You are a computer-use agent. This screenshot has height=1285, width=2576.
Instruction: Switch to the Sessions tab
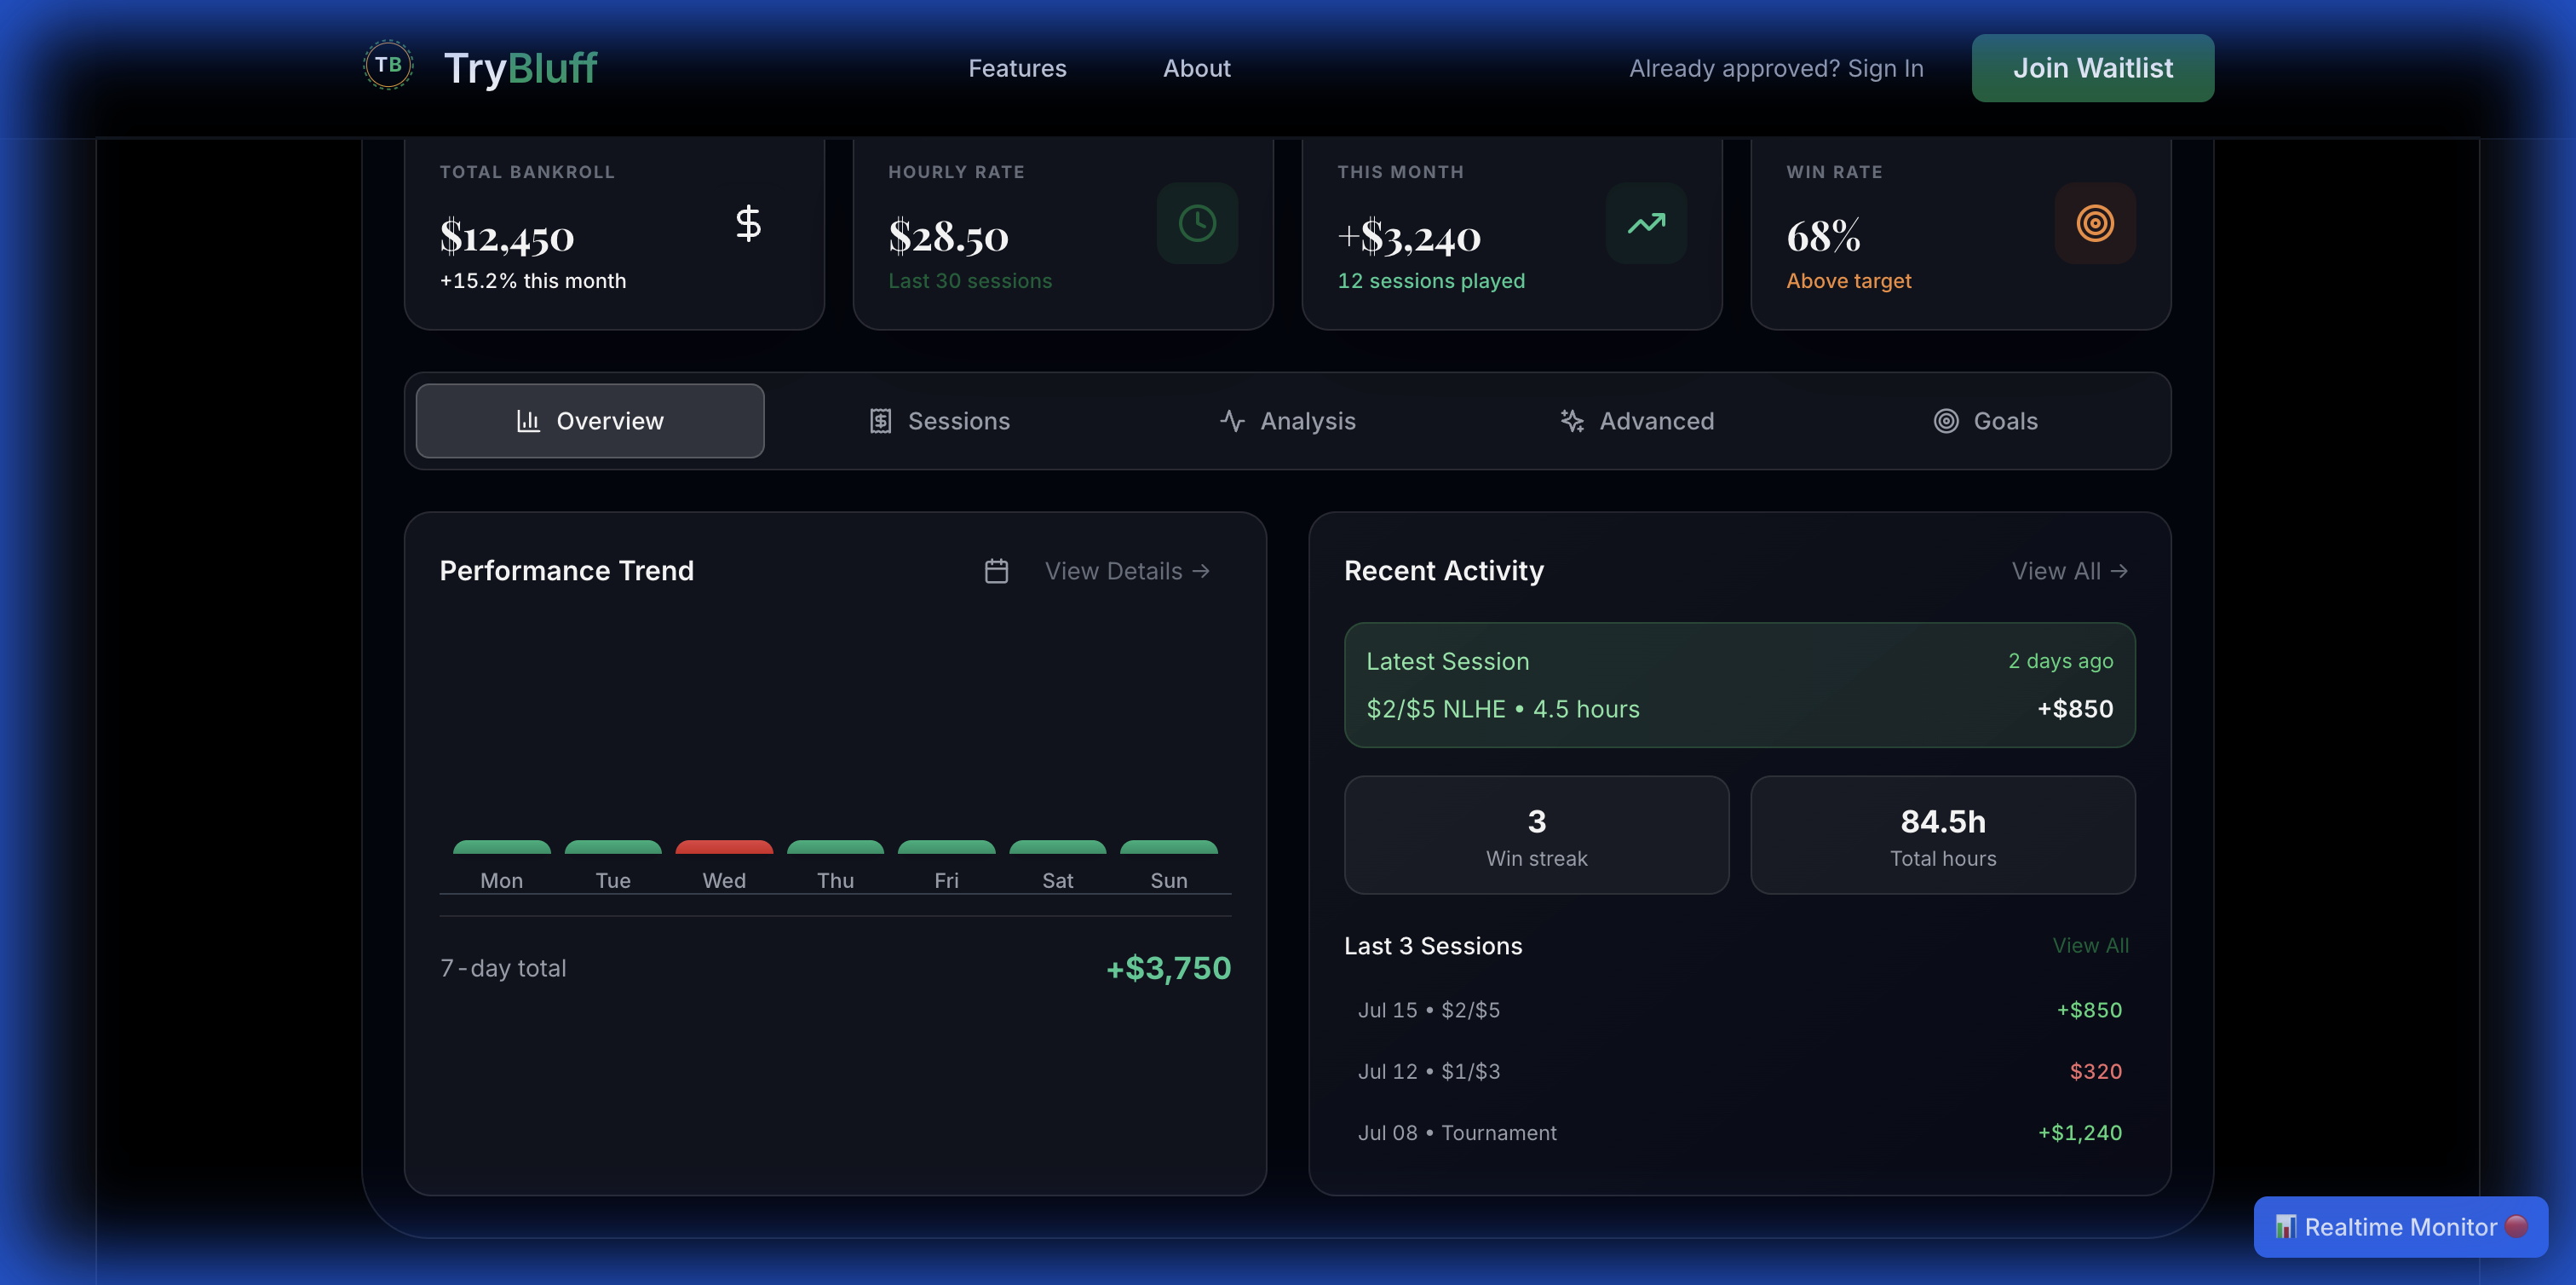tap(939, 421)
